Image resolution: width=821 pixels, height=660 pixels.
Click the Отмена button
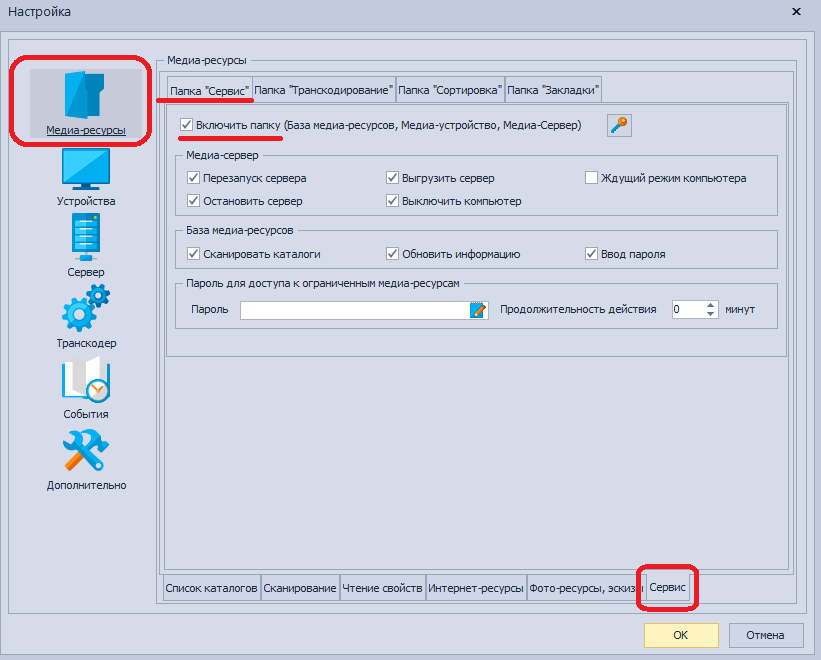pos(766,634)
